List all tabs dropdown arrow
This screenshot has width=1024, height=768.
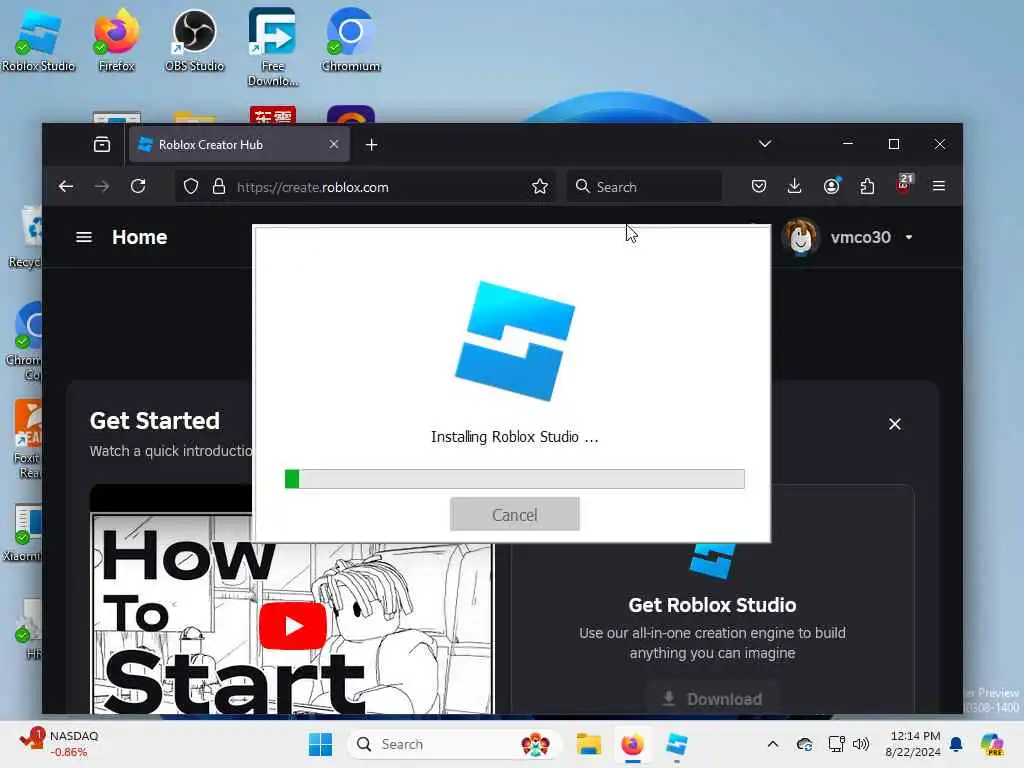coord(765,144)
